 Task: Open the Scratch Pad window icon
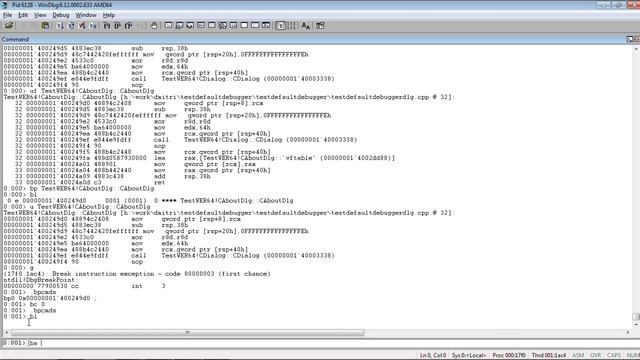[244, 26]
